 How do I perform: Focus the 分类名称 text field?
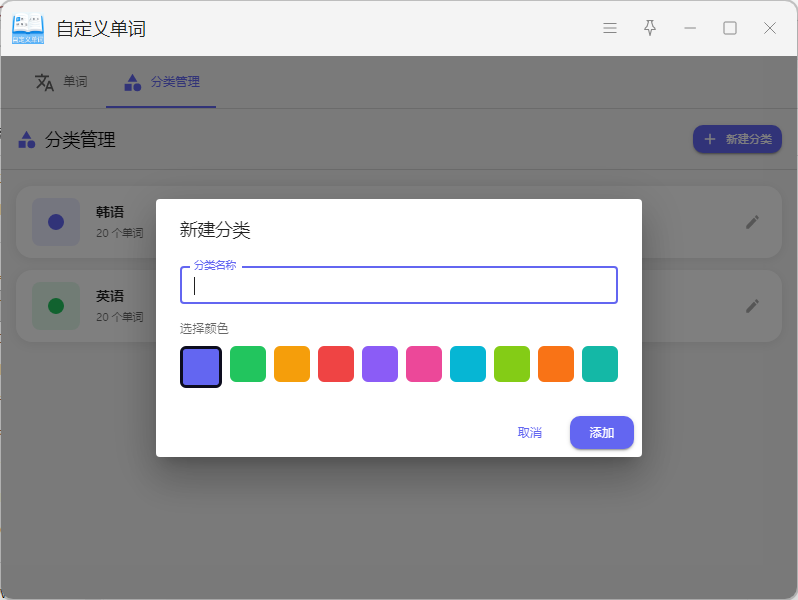click(x=399, y=286)
